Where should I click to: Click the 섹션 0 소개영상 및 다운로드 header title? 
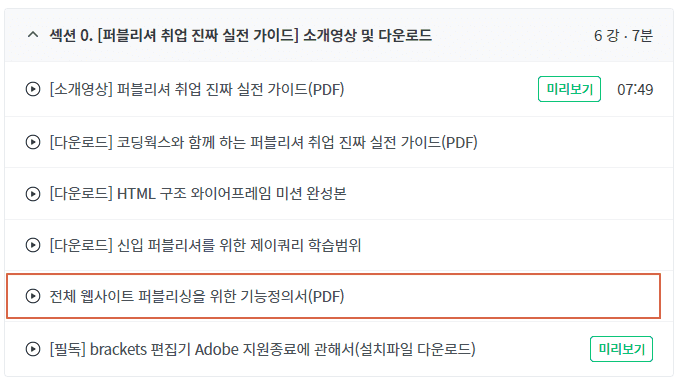(x=240, y=35)
